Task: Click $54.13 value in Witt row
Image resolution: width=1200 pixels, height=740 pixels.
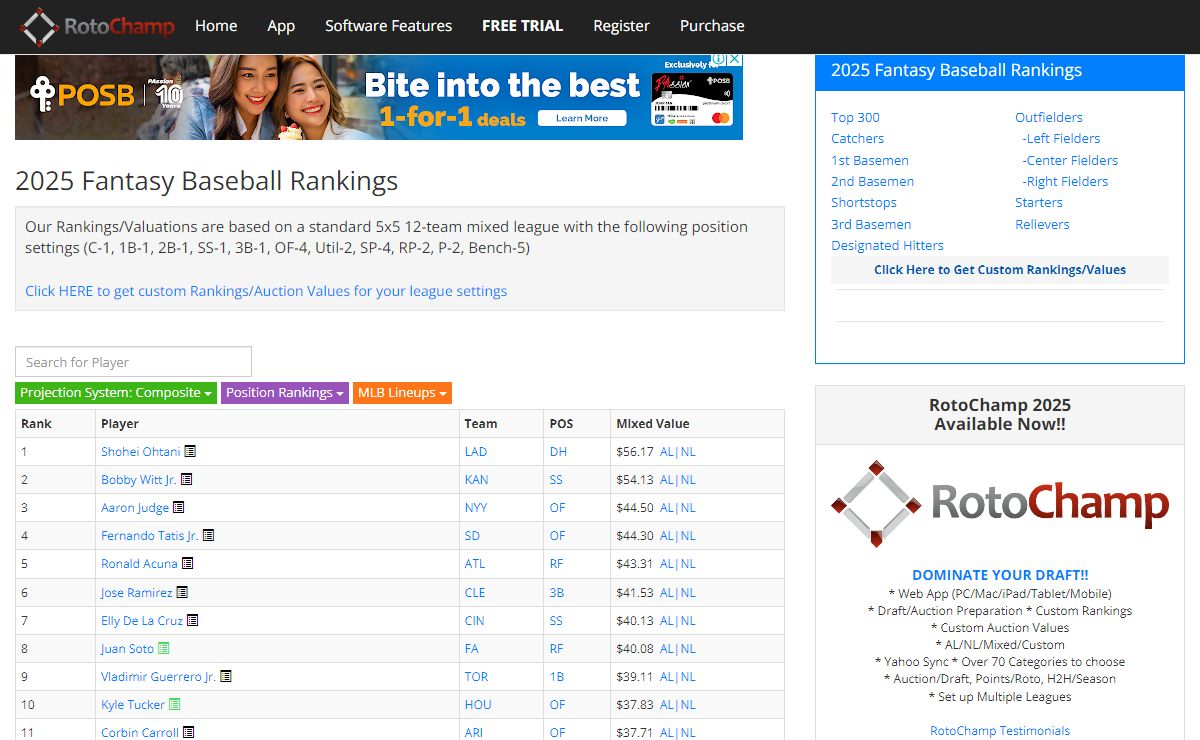Action: point(635,480)
